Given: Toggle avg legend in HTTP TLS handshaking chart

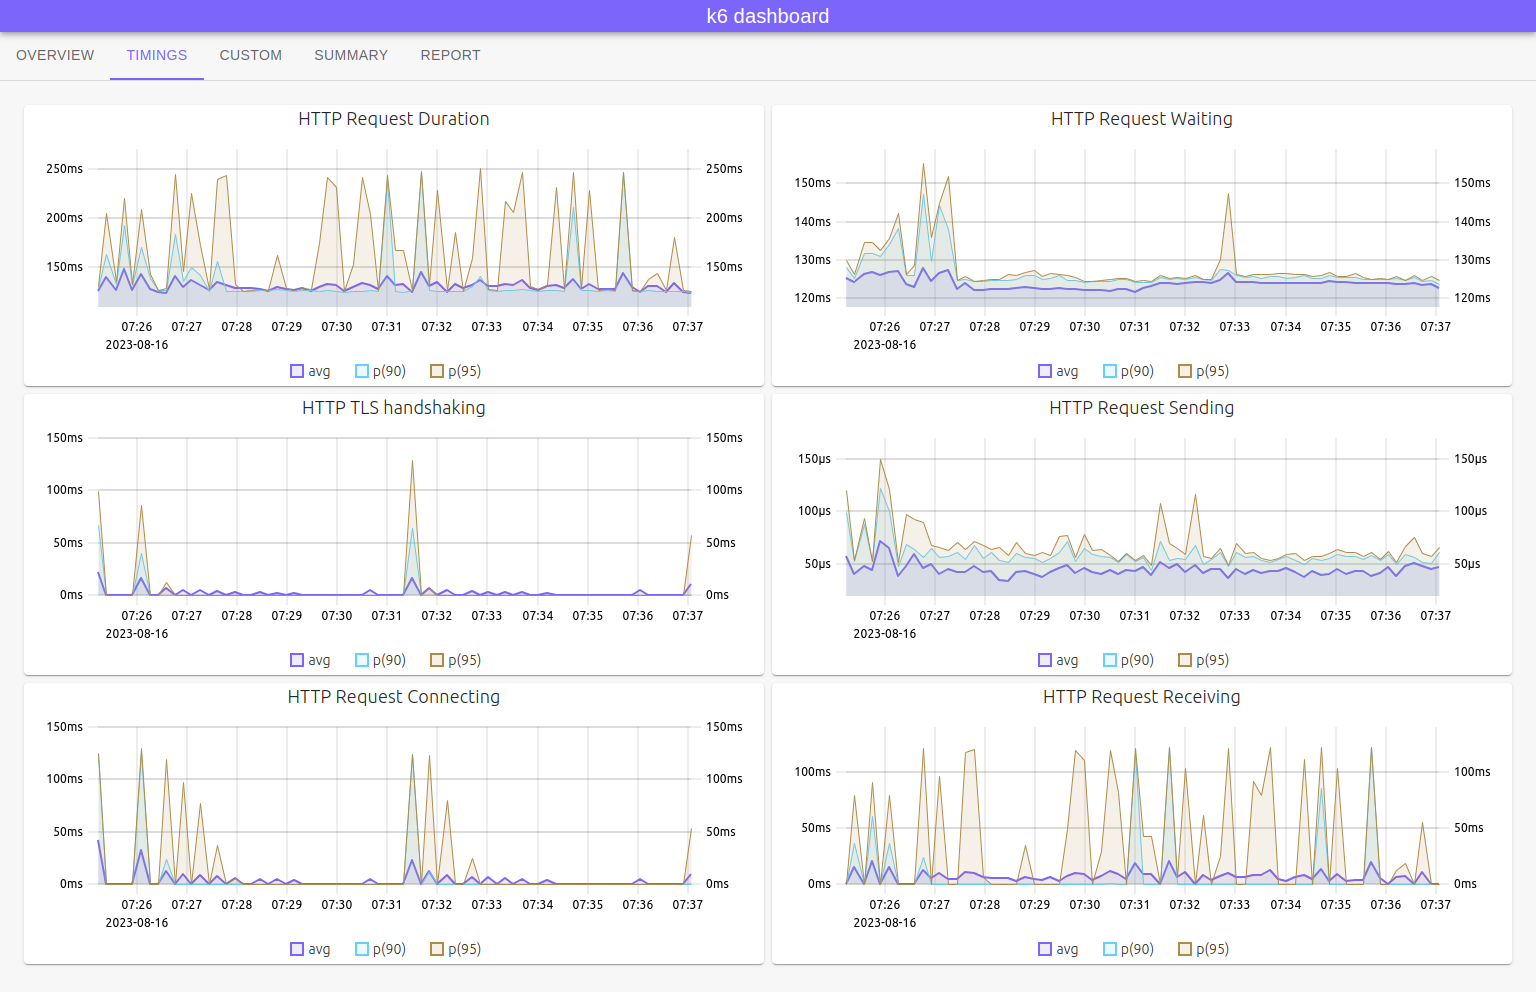Looking at the screenshot, I should point(310,660).
